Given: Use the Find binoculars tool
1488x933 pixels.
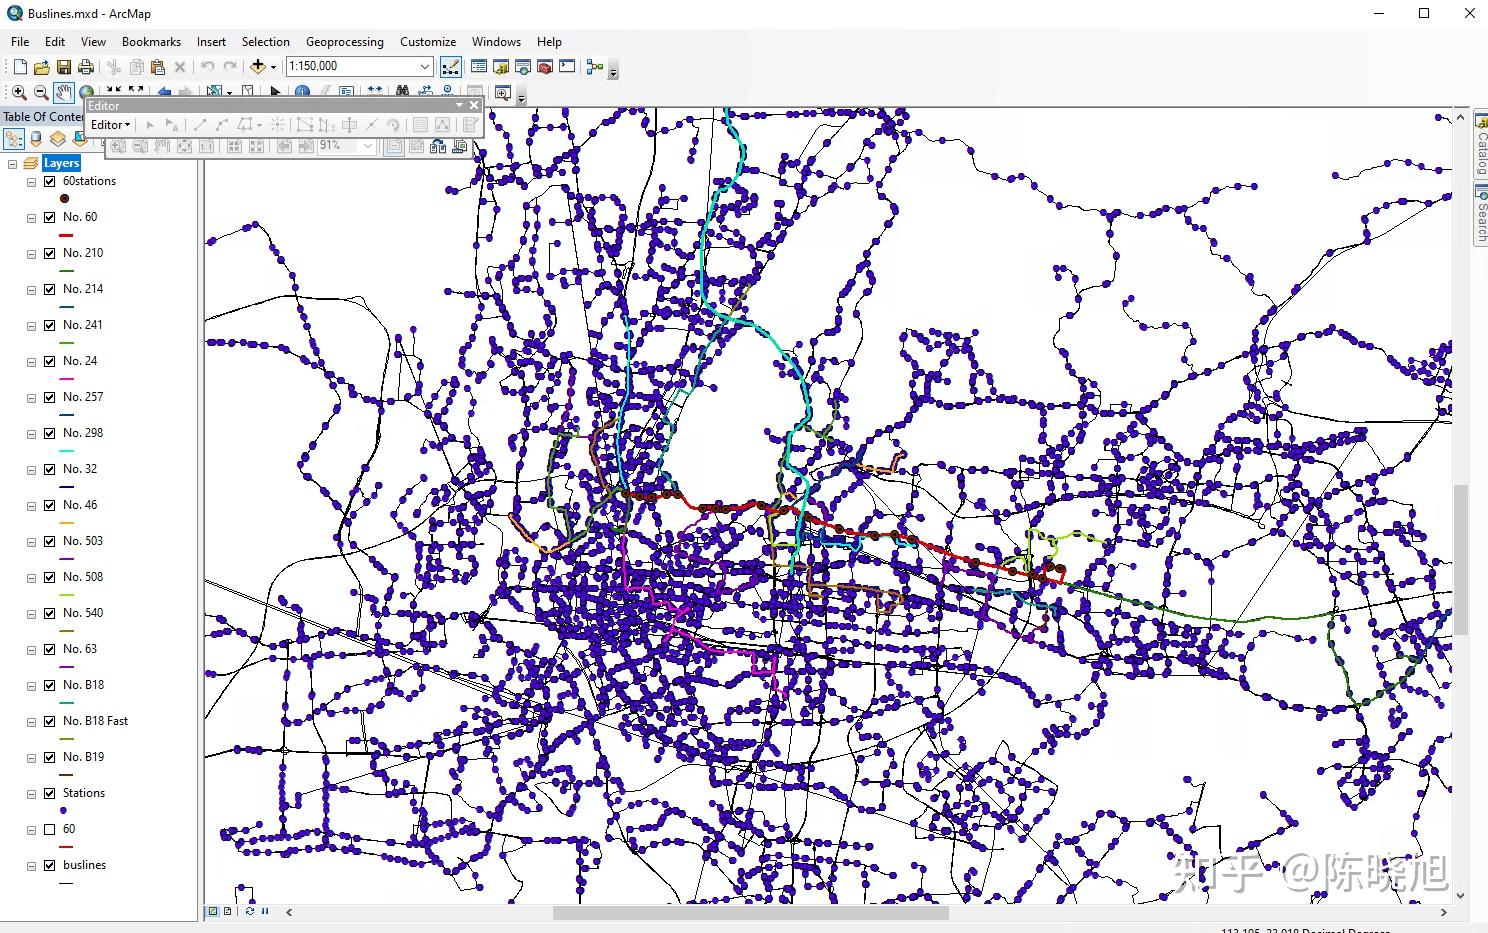Looking at the screenshot, I should 403,92.
